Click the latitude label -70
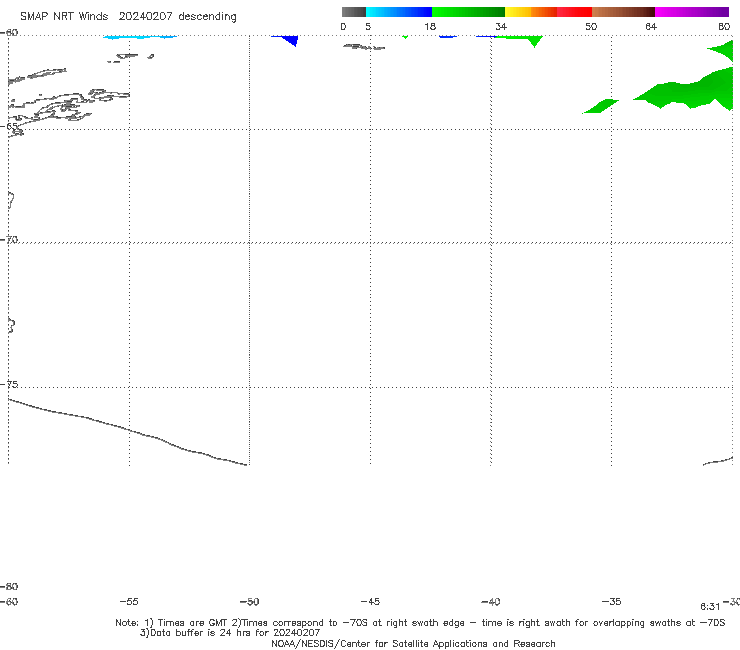 (9, 240)
